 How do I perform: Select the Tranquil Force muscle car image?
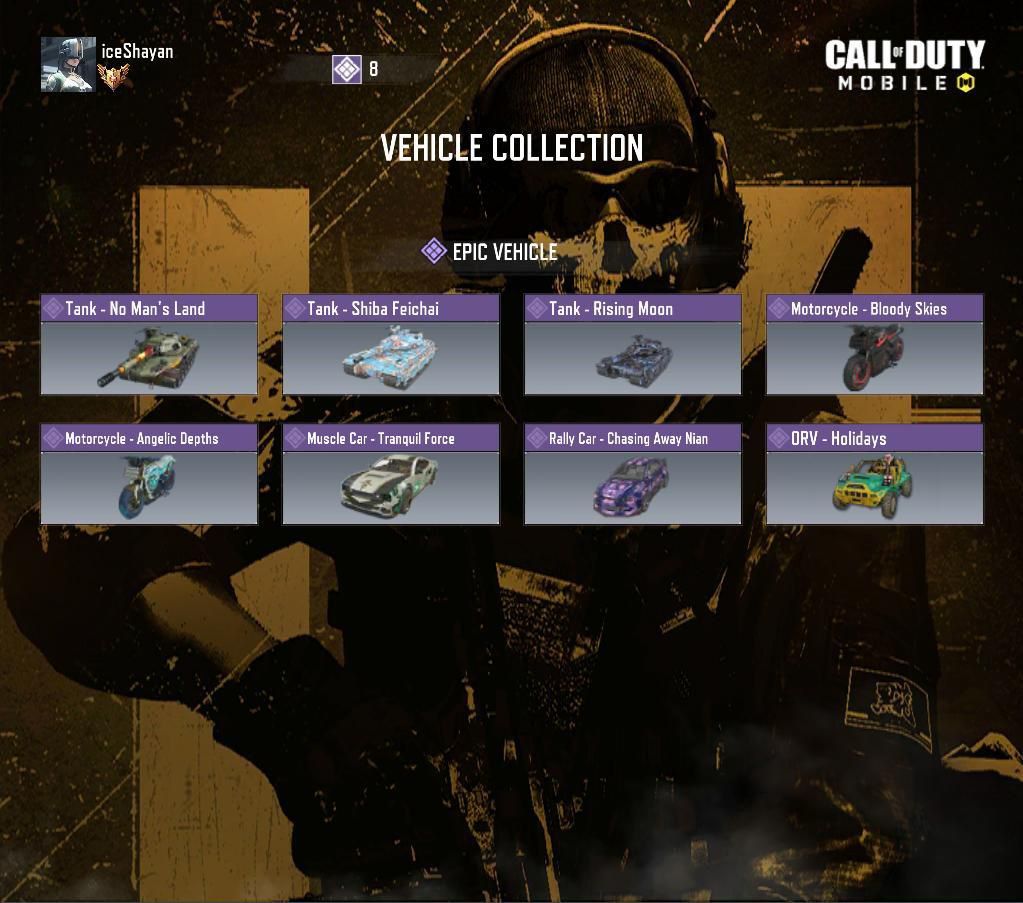click(x=391, y=487)
